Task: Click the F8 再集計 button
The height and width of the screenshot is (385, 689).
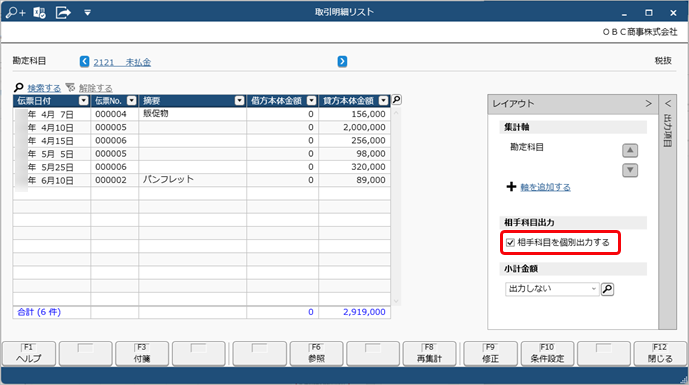Action: [429, 353]
